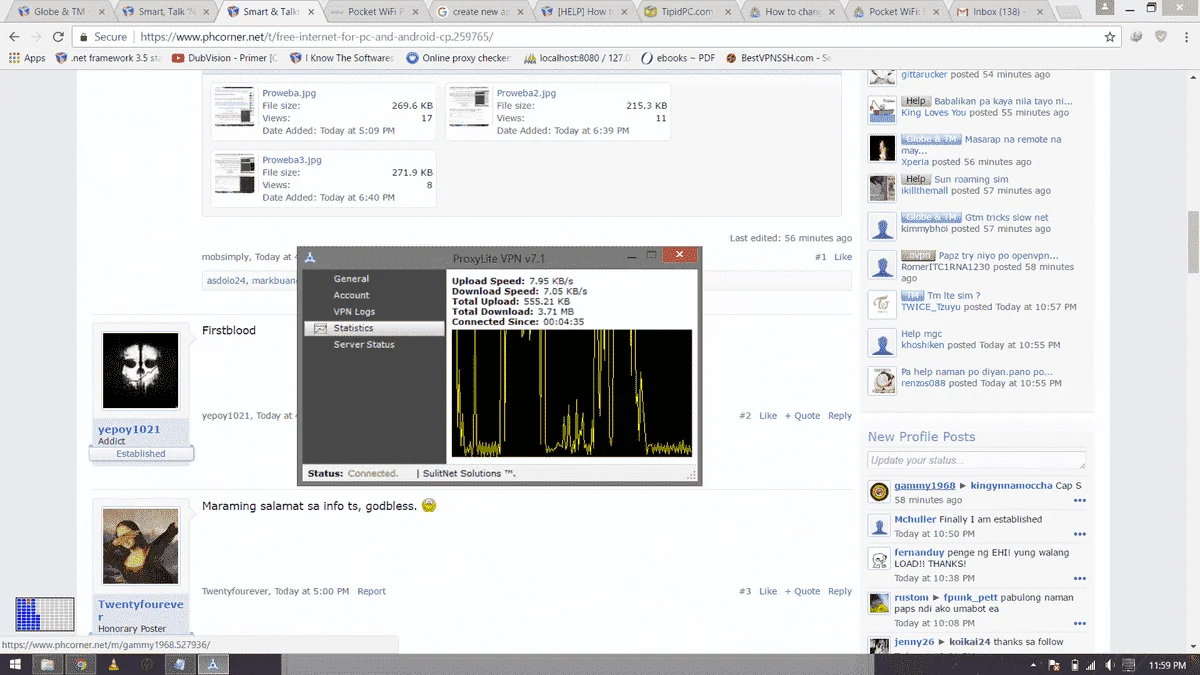Open the Apps bookmarks shortcut
Screen dimensions: 1200x675
(27, 58)
